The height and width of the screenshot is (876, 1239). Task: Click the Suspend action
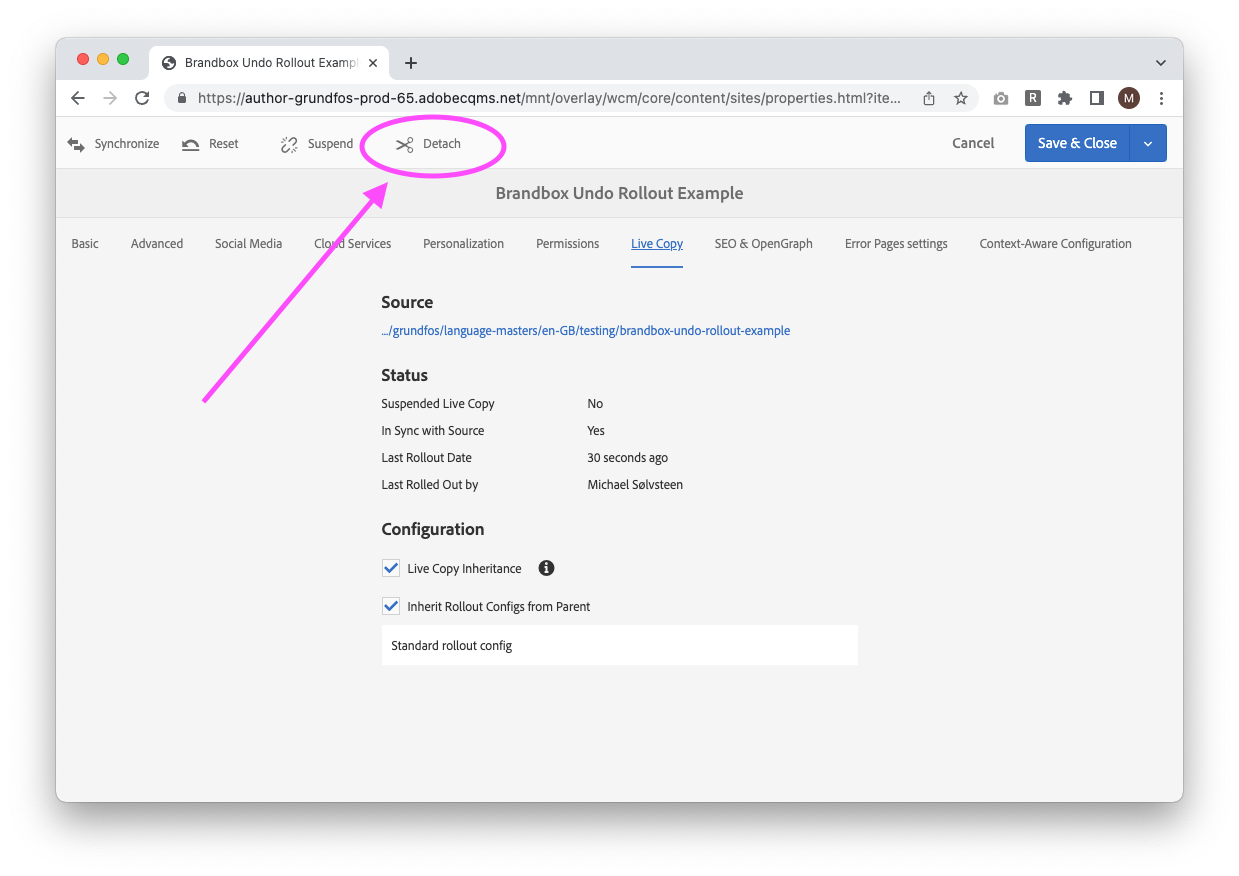pos(316,144)
